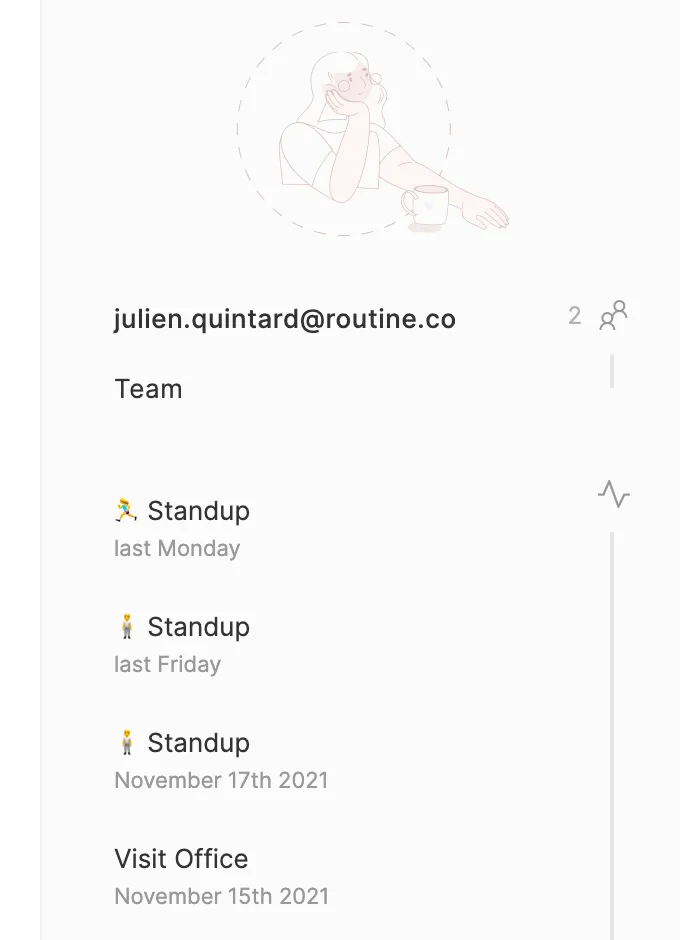Click the standing person emoji on last Friday's Standup
The height and width of the screenshot is (940, 680).
(126, 627)
